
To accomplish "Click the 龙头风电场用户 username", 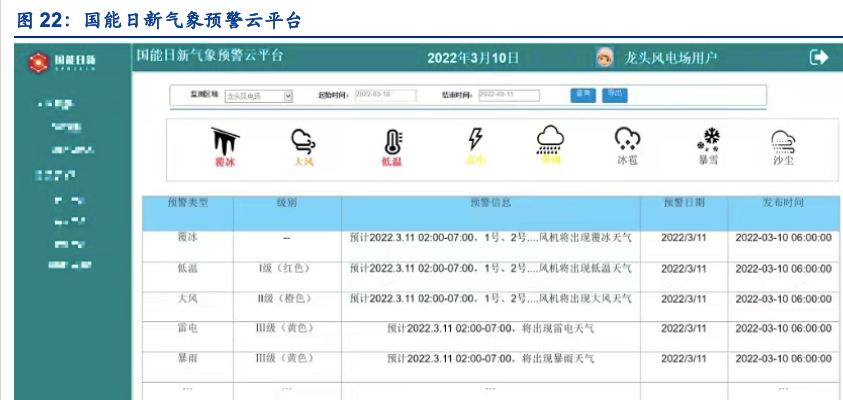I will [670, 58].
